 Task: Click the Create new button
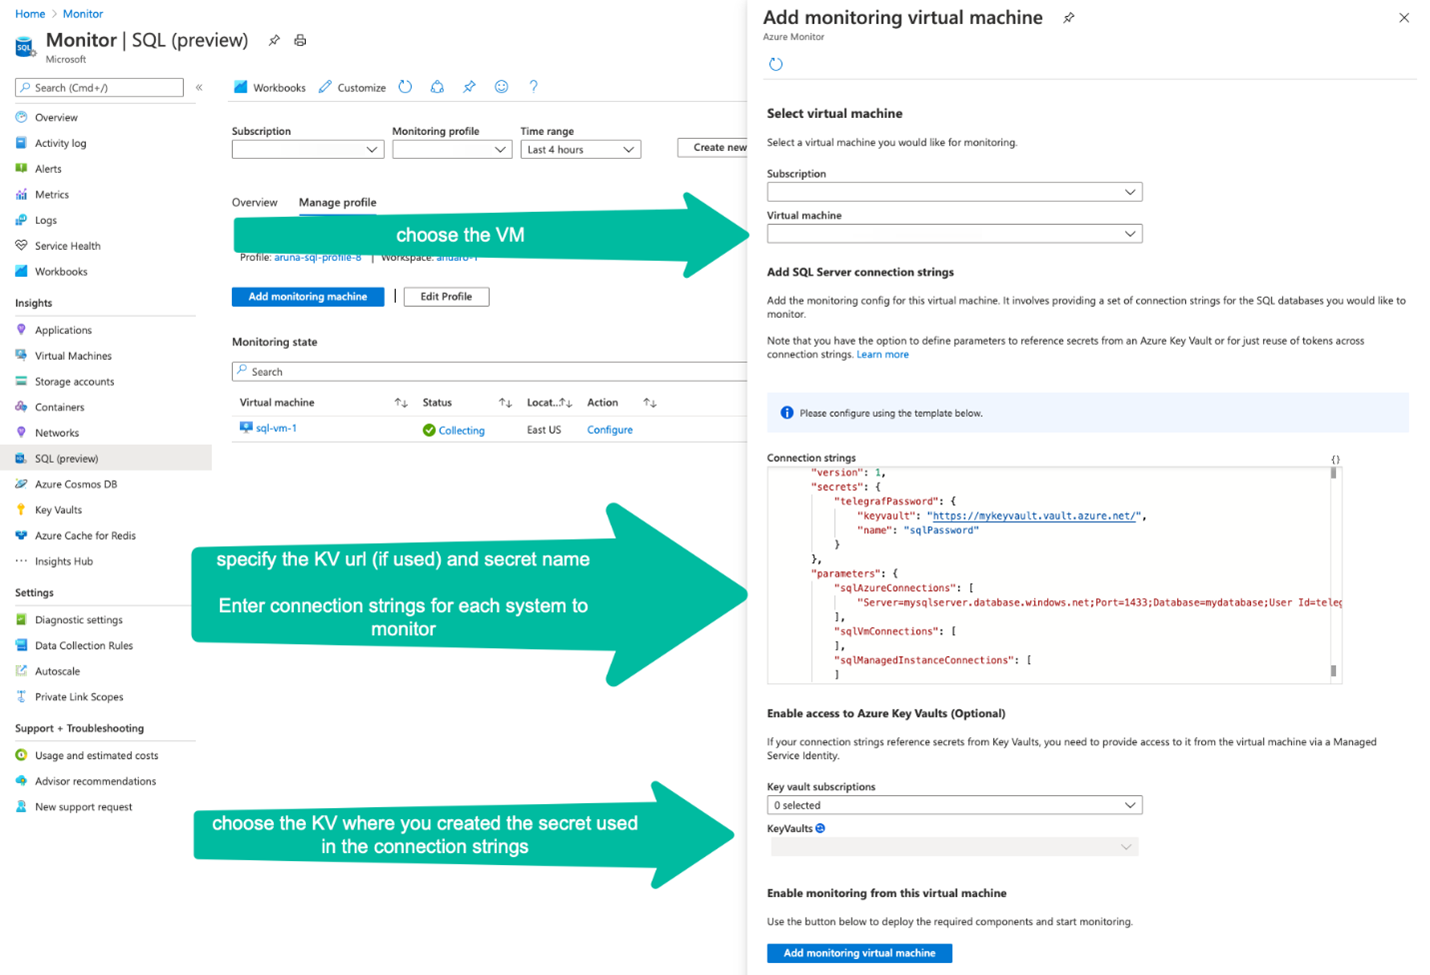point(712,147)
